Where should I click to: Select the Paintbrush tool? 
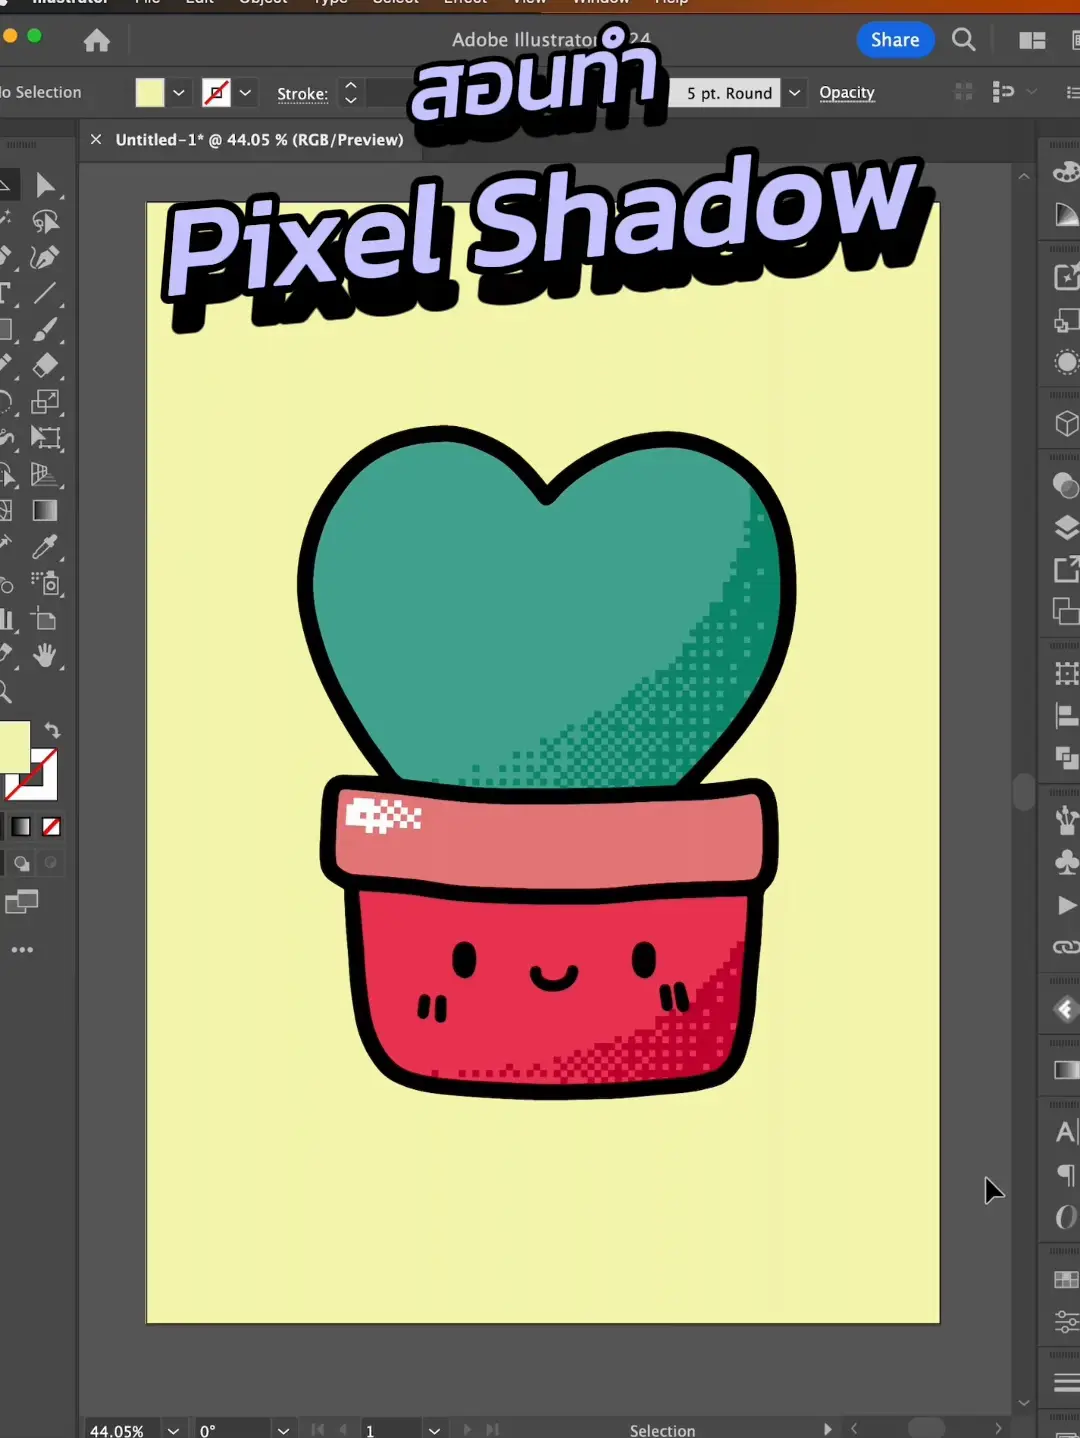click(45, 330)
